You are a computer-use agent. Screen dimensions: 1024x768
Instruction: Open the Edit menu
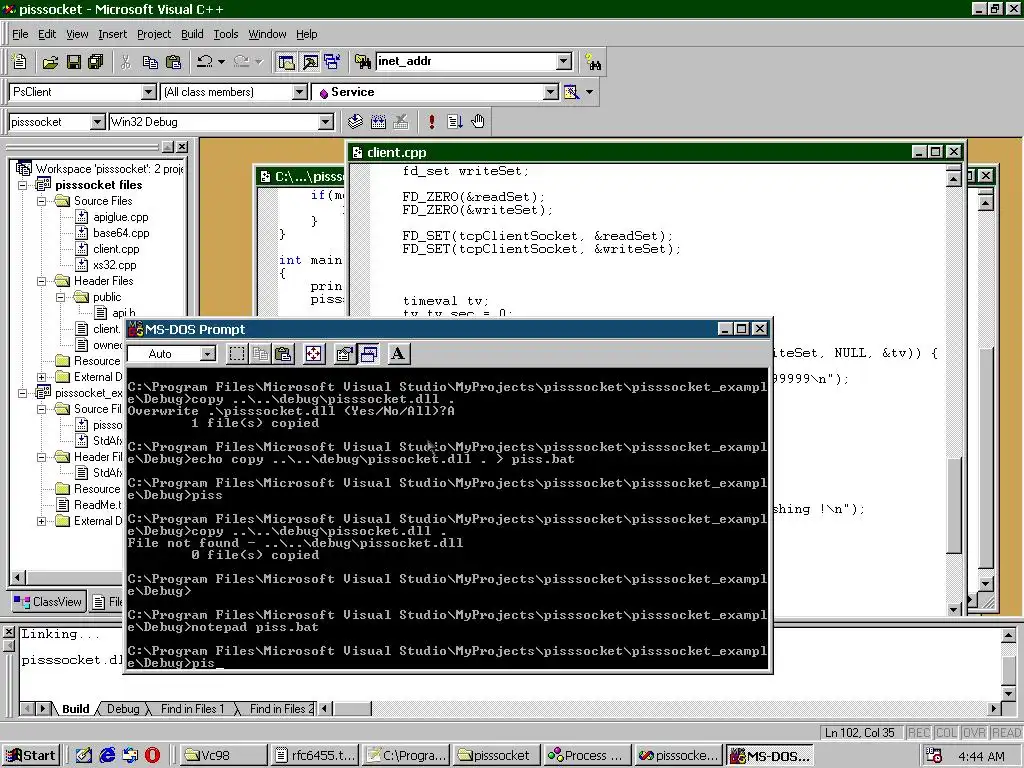[47, 34]
